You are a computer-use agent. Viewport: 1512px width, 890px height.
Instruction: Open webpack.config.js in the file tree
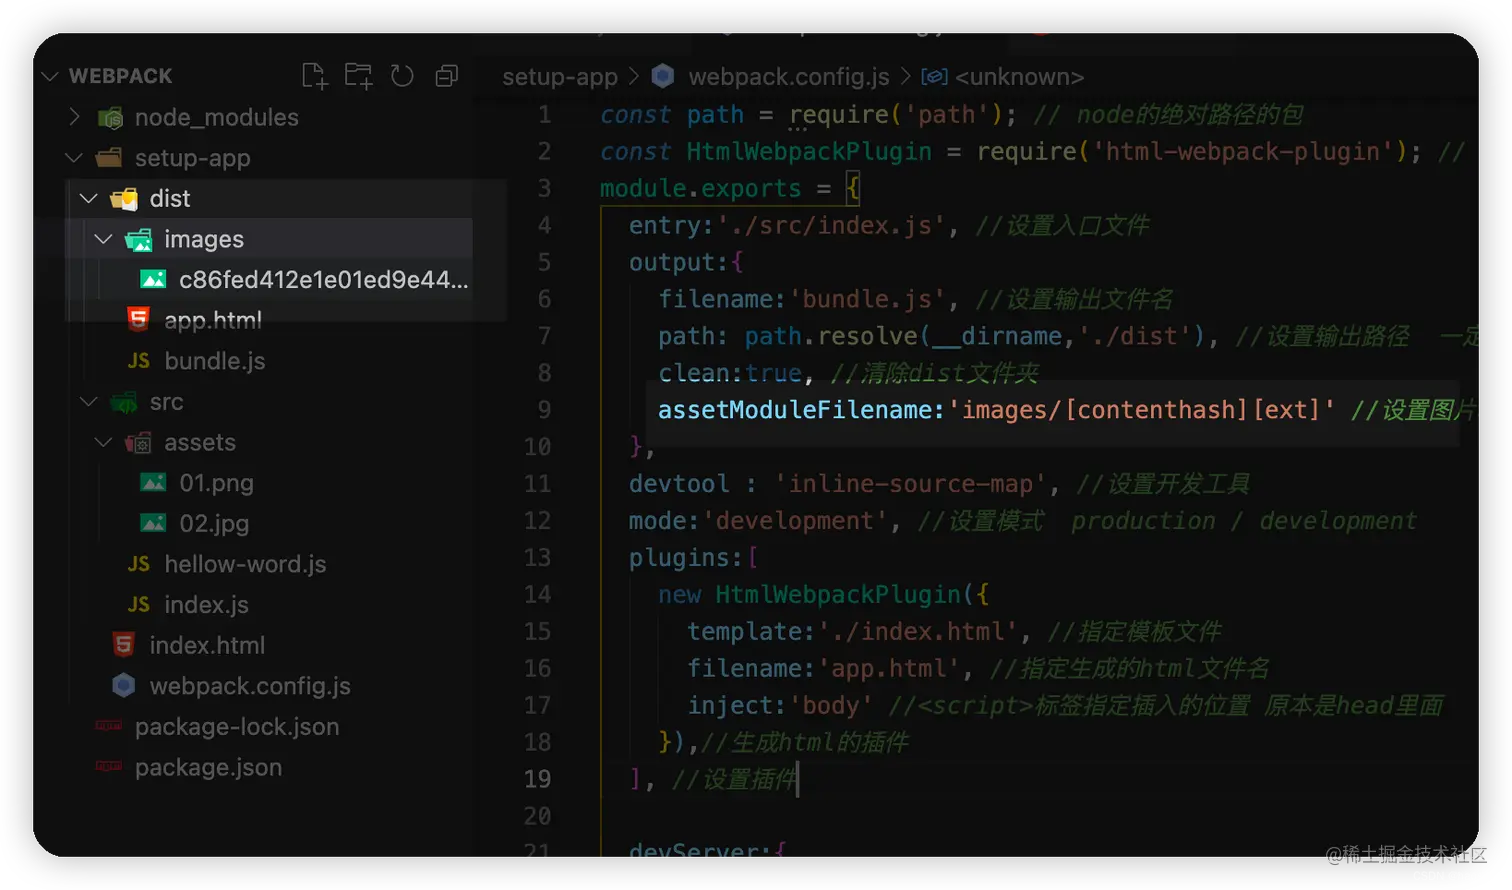click(250, 686)
